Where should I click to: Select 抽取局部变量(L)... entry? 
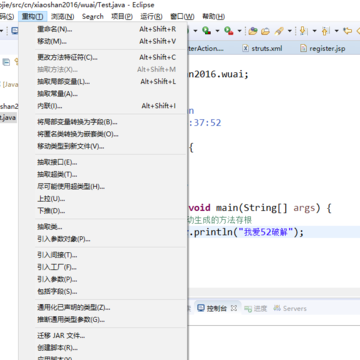tap(103, 82)
